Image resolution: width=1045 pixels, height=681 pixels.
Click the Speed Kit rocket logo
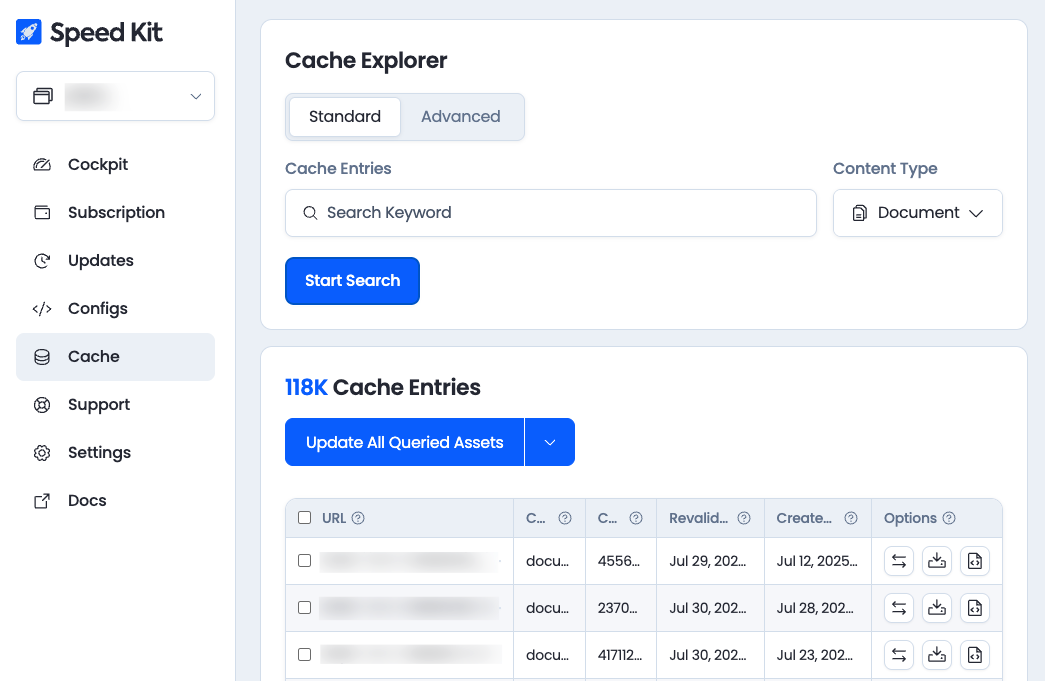click(29, 32)
